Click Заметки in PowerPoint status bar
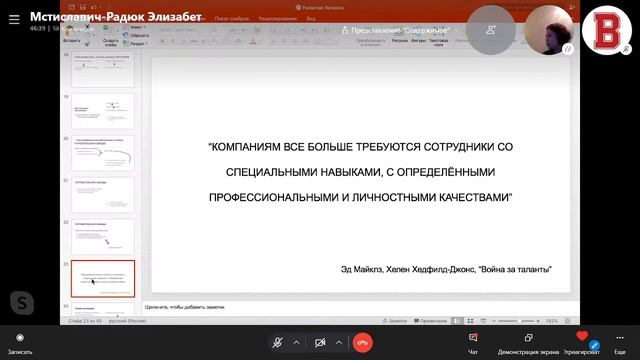Image resolution: width=640 pixels, height=360 pixels. 395,321
